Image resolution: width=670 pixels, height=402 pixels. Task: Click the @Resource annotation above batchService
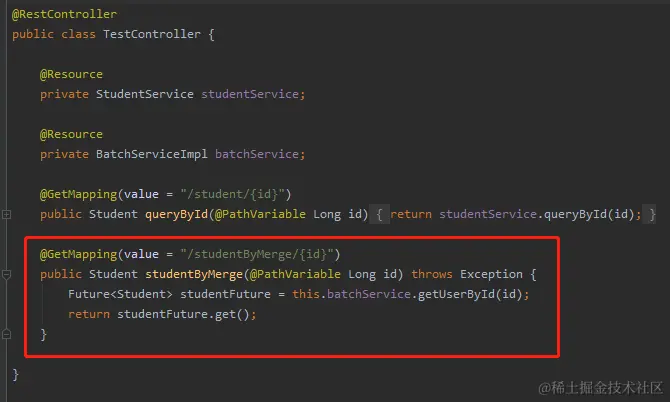pos(71,134)
